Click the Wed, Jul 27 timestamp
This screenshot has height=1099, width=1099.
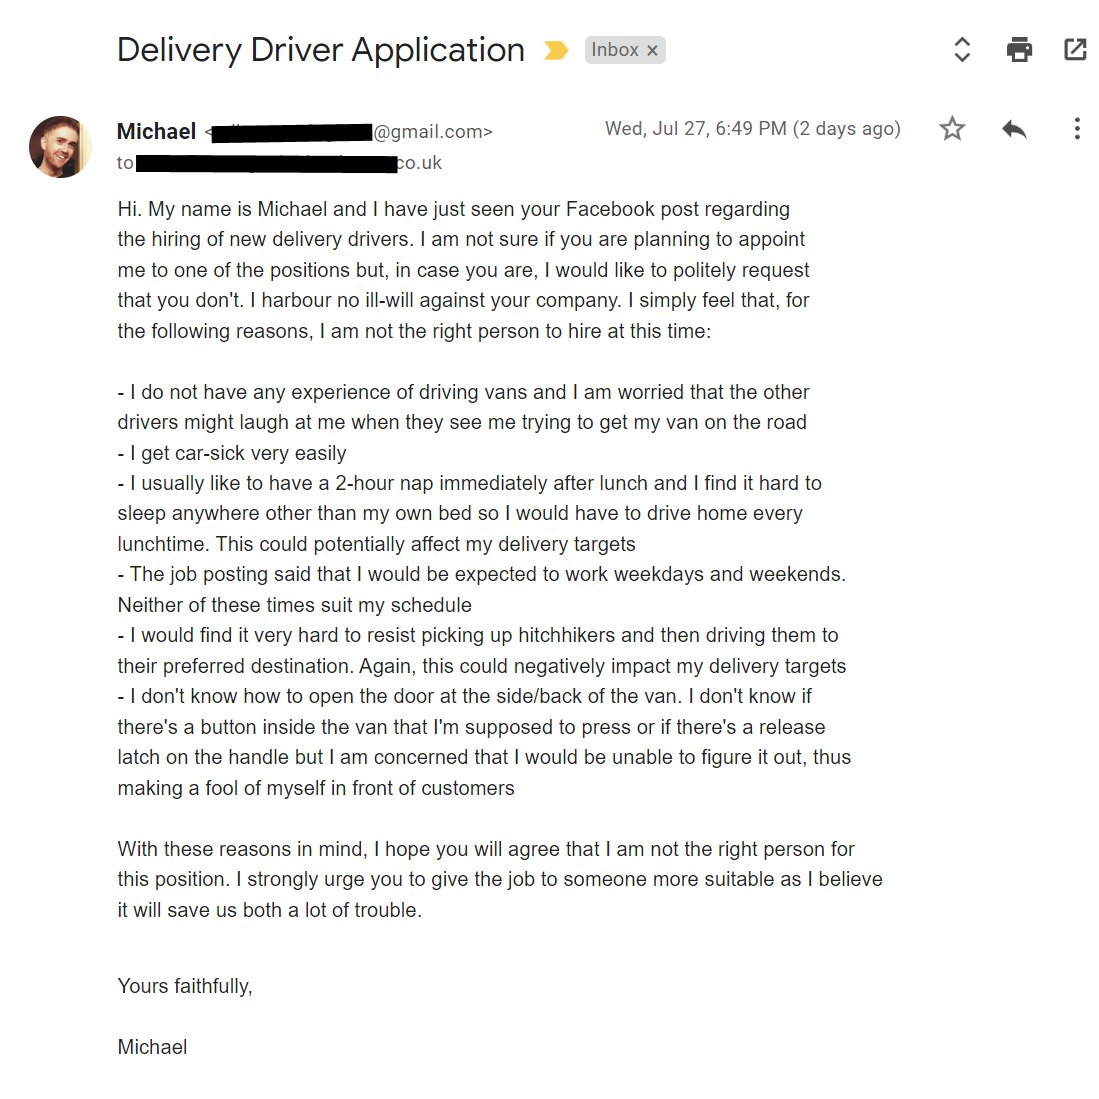click(752, 129)
